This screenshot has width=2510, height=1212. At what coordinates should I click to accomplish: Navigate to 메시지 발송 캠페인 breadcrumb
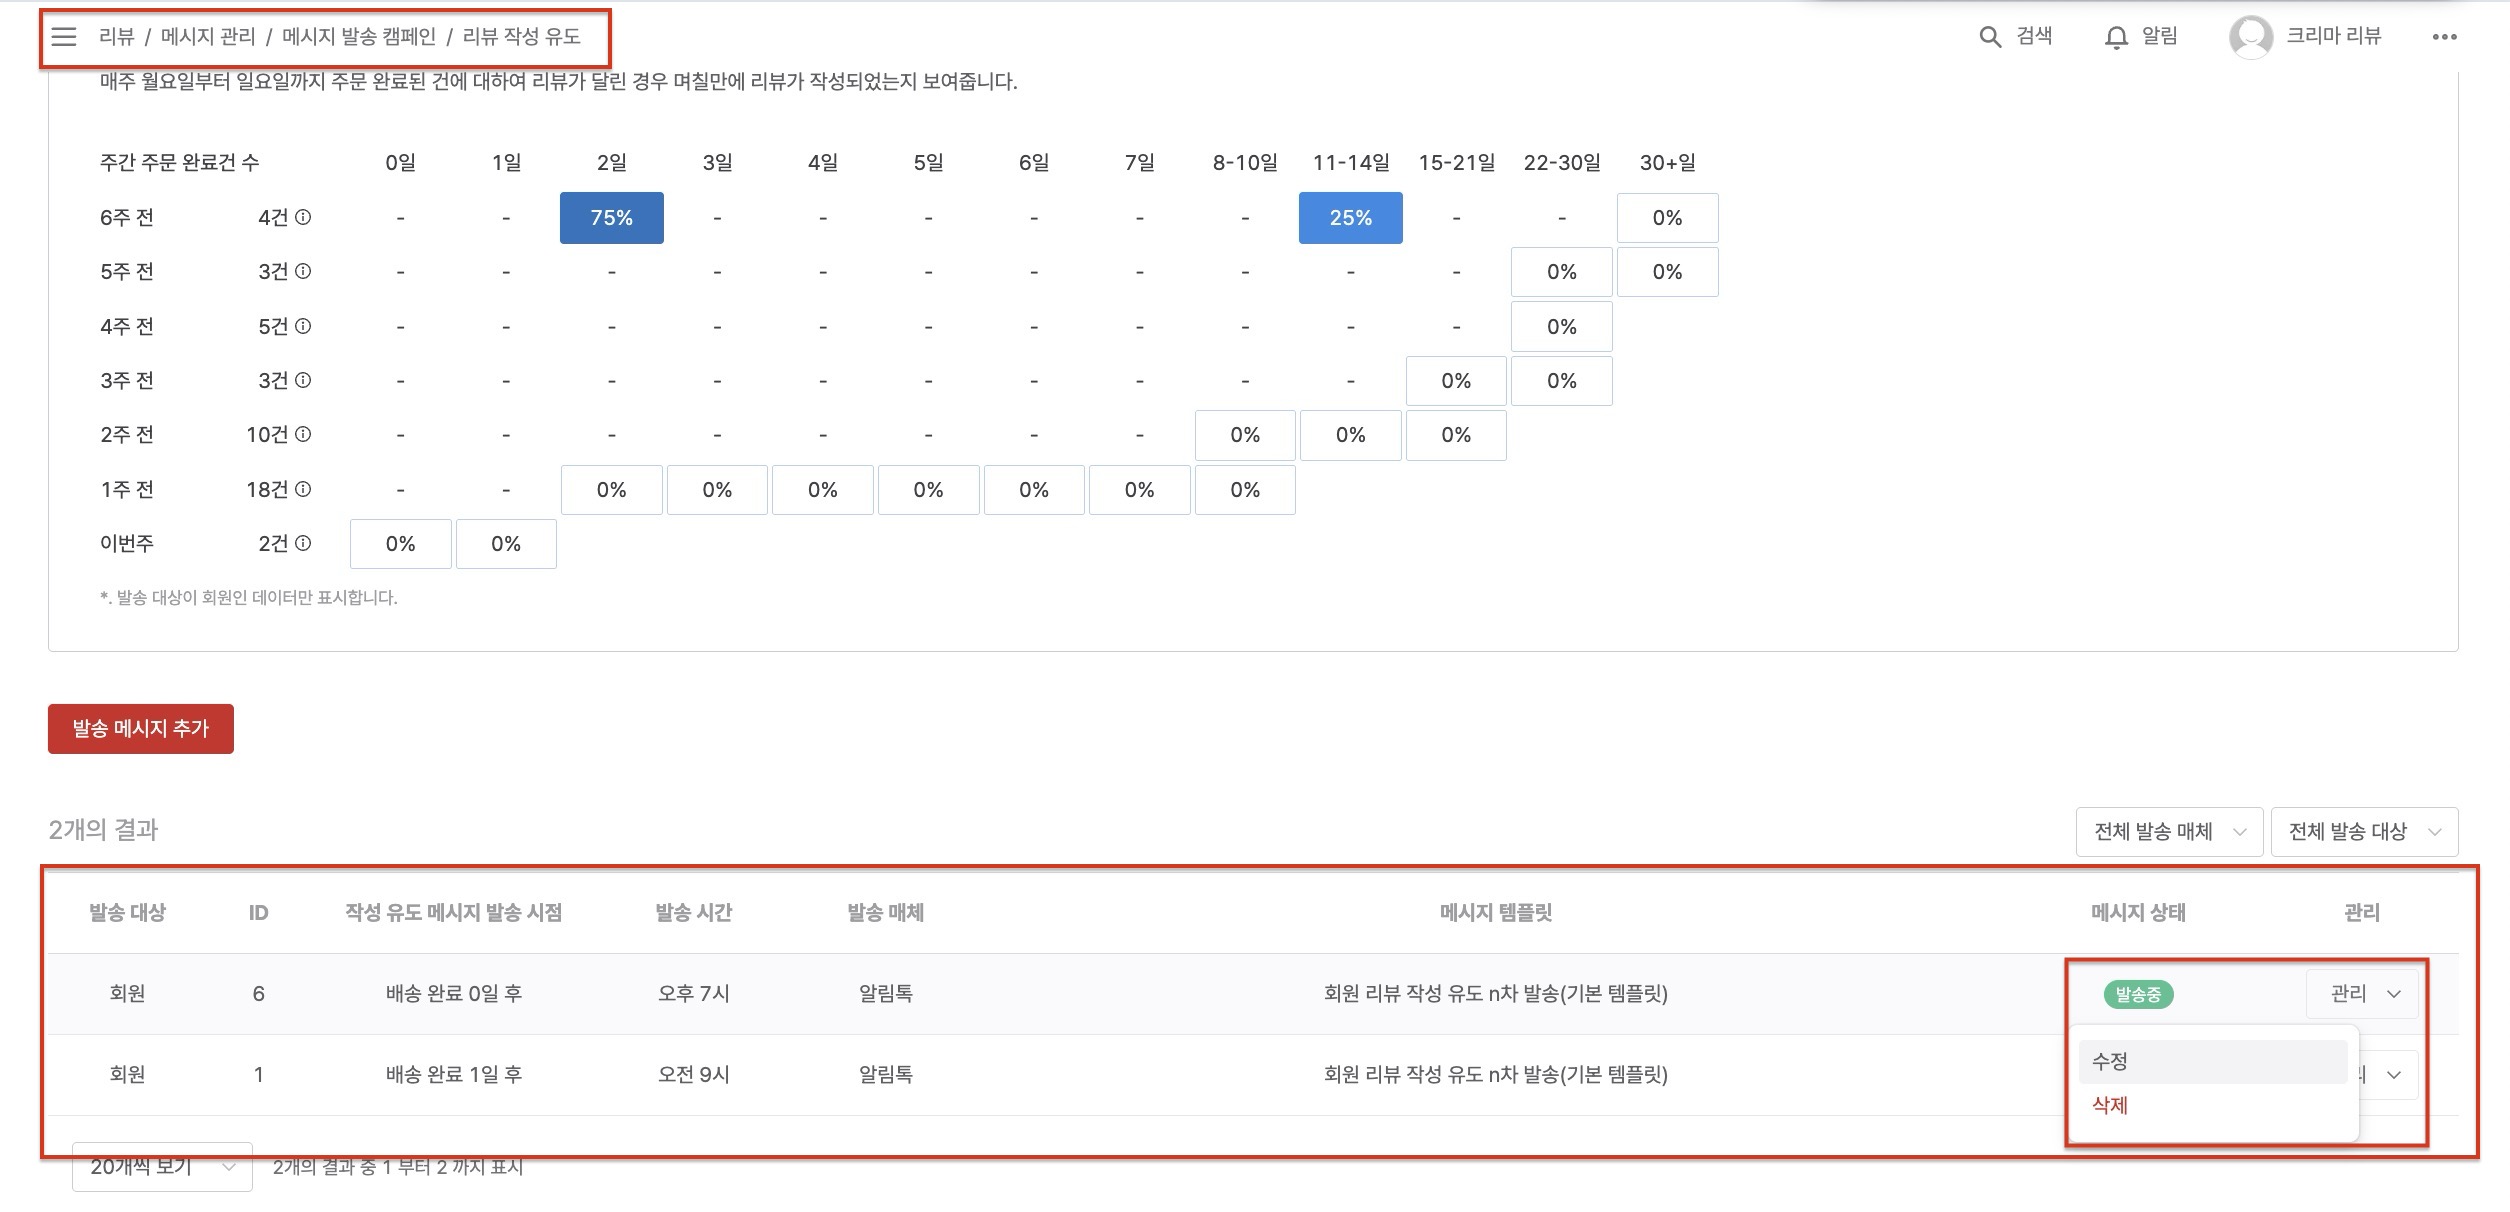click(x=359, y=37)
